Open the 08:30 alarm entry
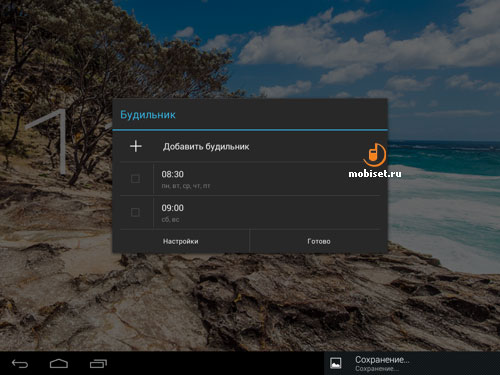500x375 pixels. 267,179
